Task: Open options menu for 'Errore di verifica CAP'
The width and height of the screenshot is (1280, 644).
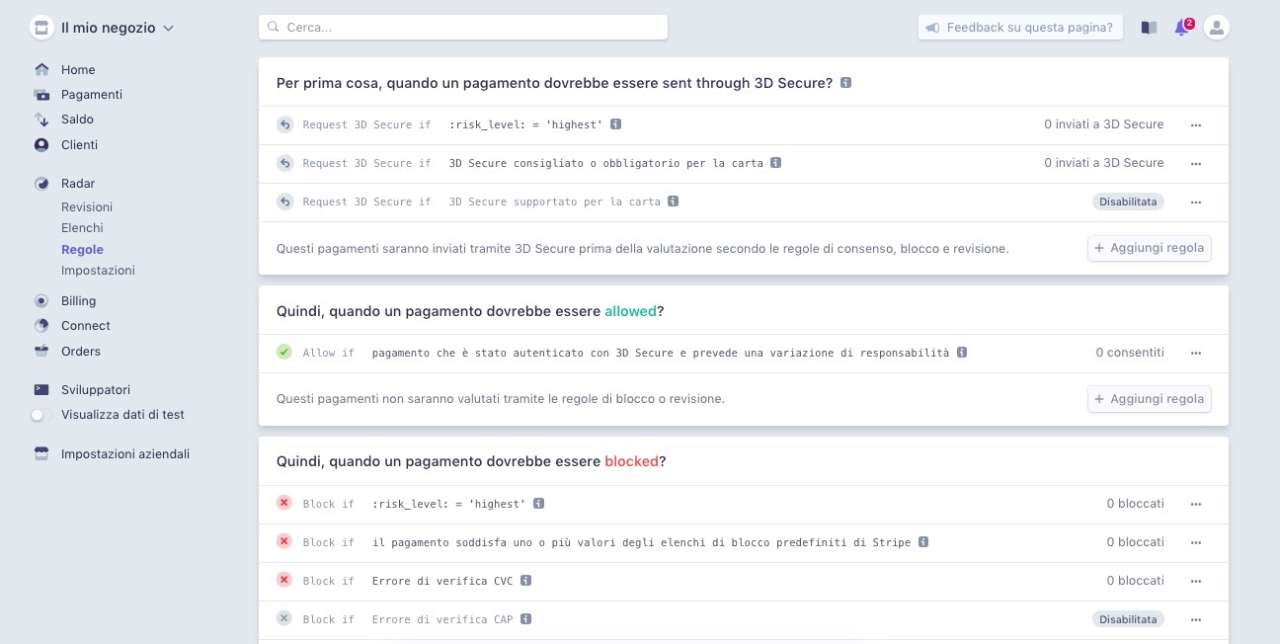Action: click(1196, 619)
